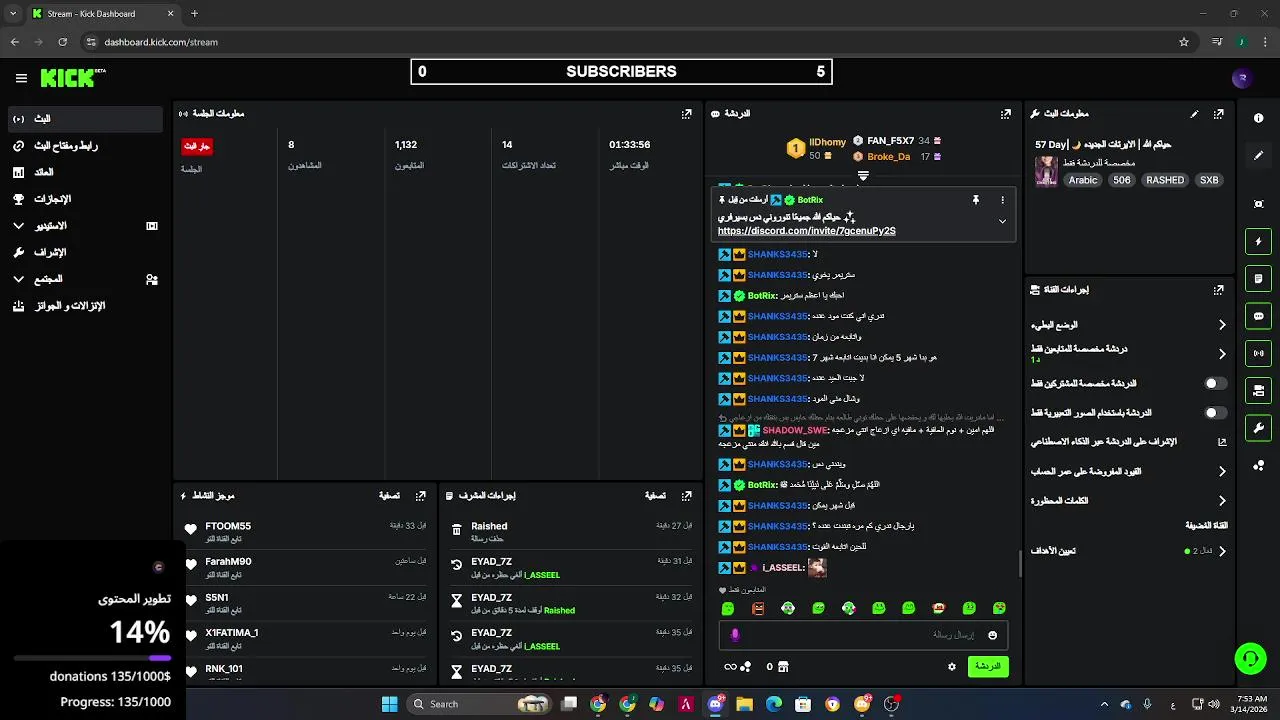Screen dimensions: 1280x720
Task: Open the emoji picker in message box
Action: [x=992, y=635]
